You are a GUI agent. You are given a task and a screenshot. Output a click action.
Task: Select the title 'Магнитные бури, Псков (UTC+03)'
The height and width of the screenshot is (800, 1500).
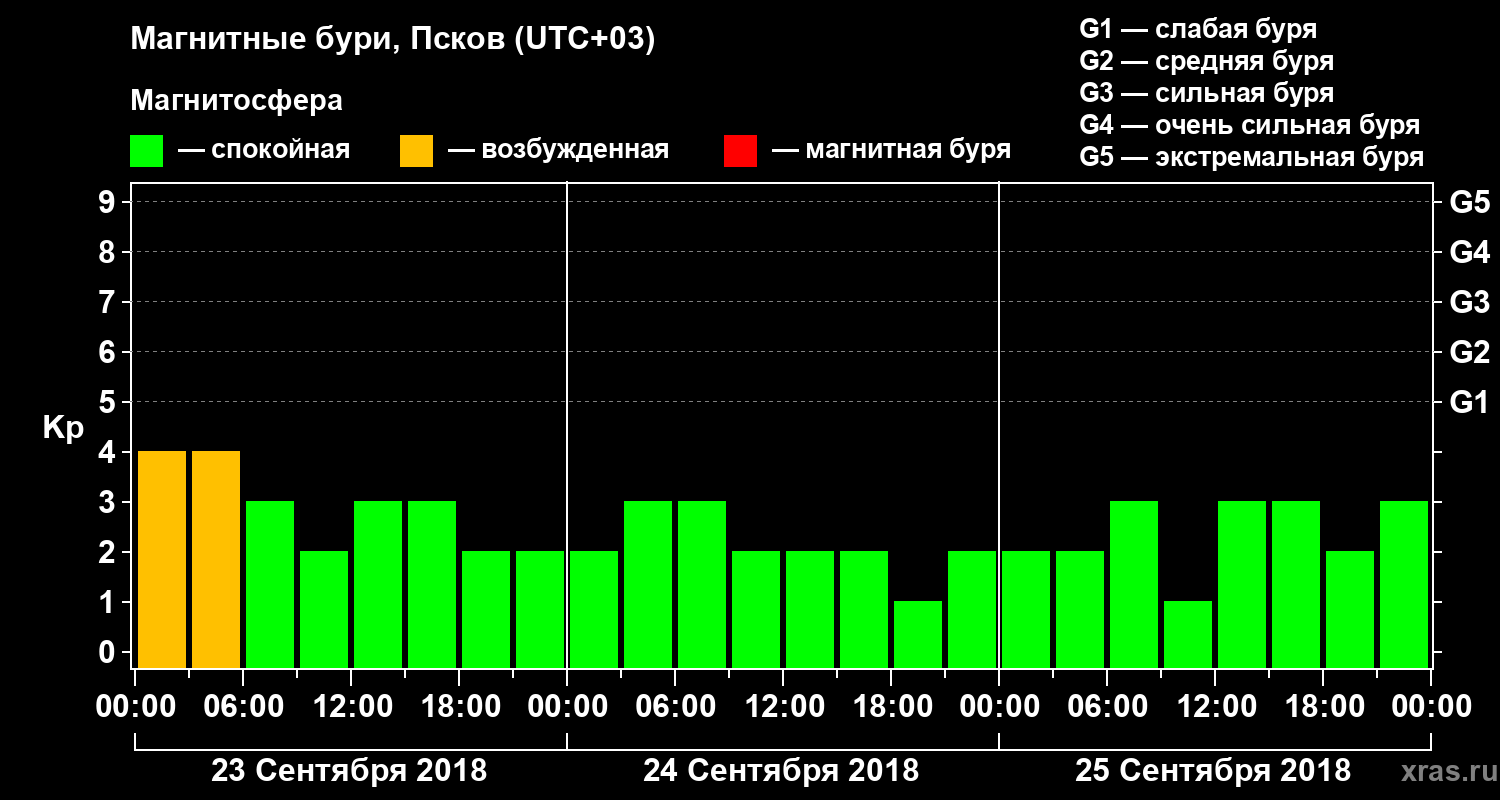[393, 40]
